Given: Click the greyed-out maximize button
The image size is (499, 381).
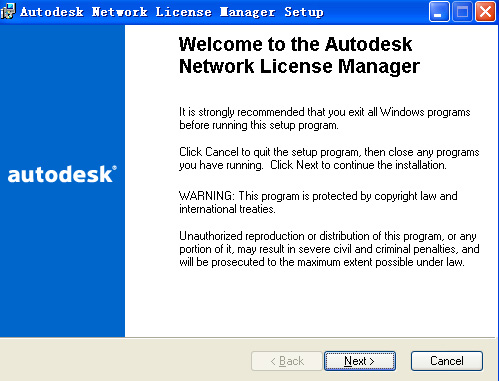Looking at the screenshot, I should point(462,12).
